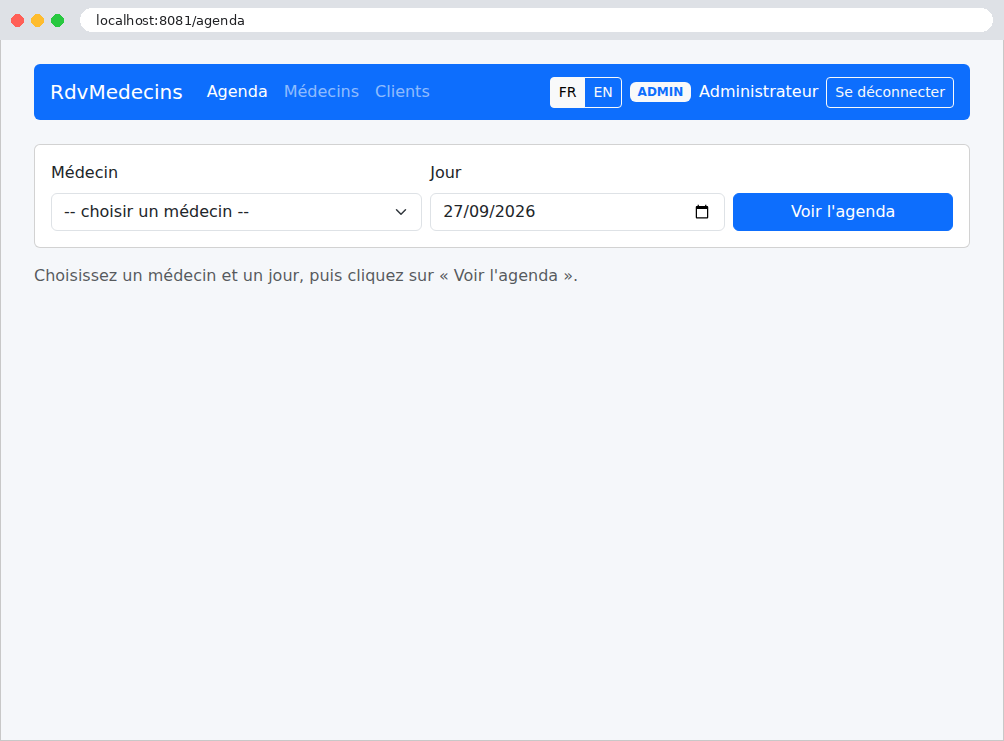1004x741 pixels.
Task: Click the browser address bar
Action: [x=536, y=20]
